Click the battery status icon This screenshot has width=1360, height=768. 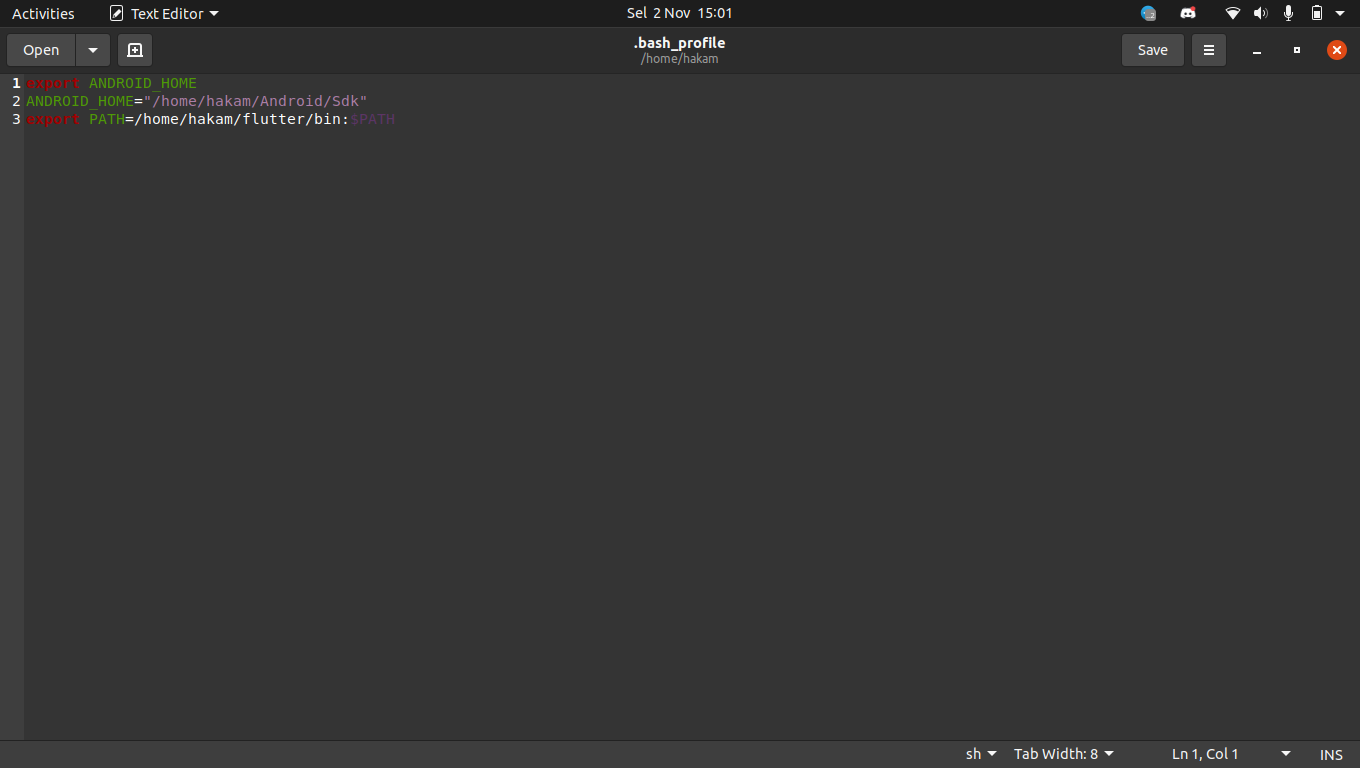1315,13
